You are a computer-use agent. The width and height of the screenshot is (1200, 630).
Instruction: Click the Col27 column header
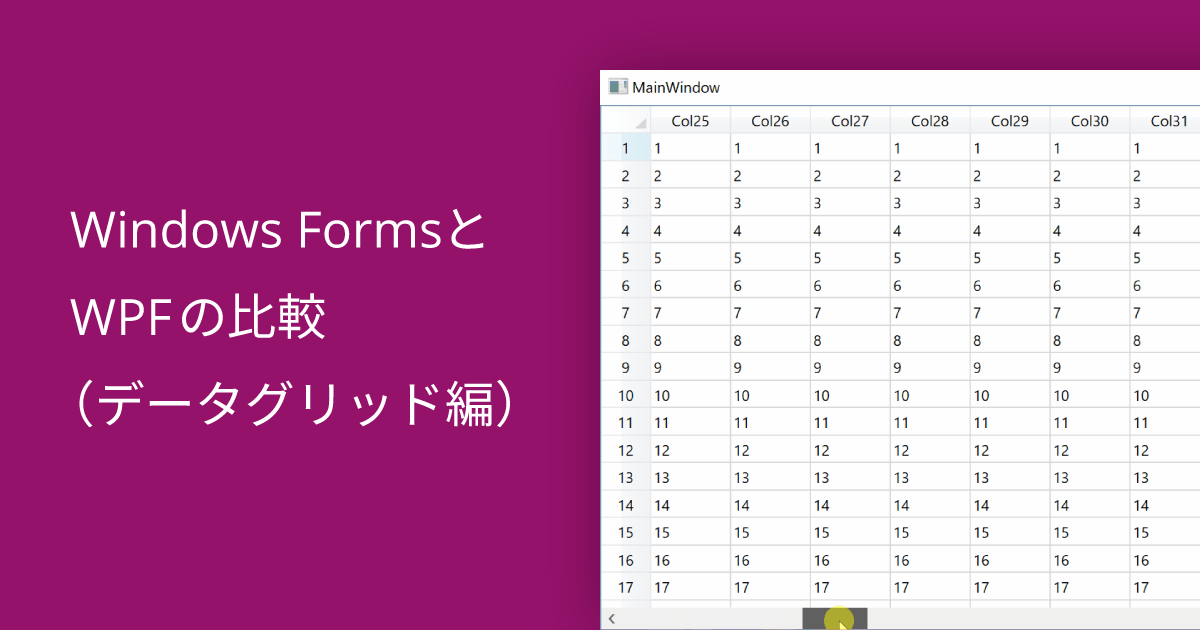[850, 120]
